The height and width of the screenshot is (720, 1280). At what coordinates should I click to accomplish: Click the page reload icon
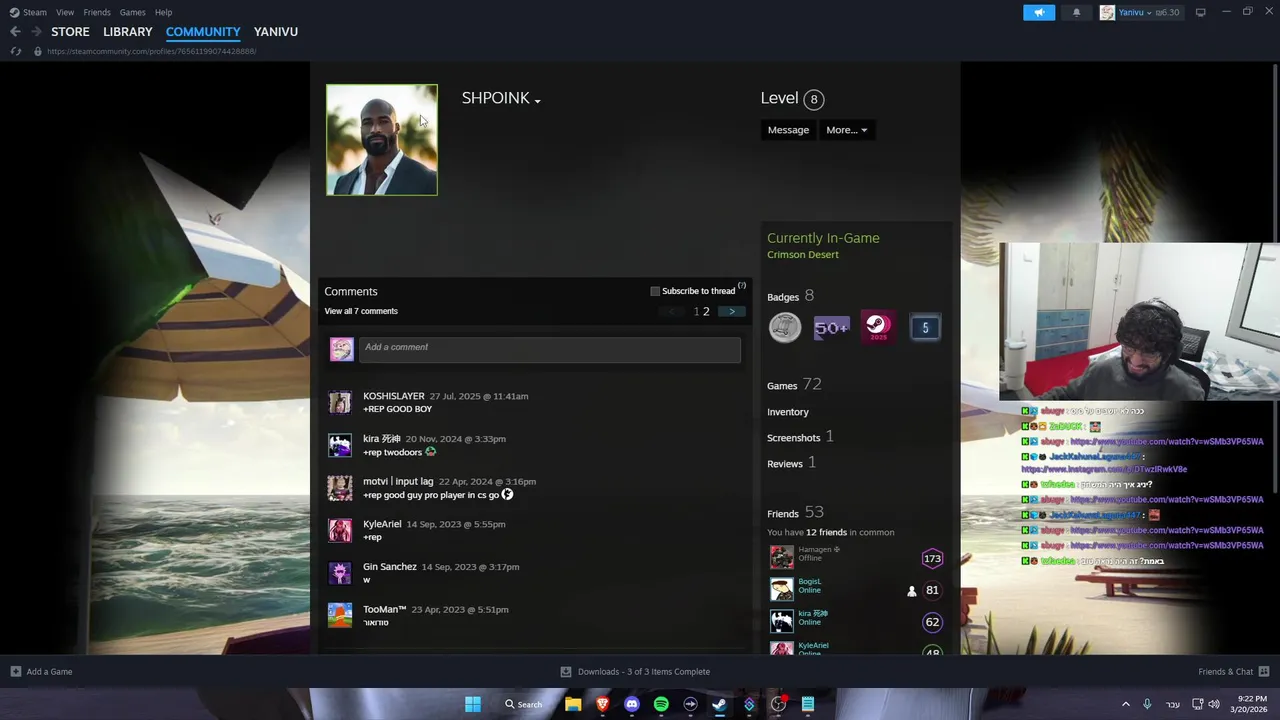[x=16, y=51]
